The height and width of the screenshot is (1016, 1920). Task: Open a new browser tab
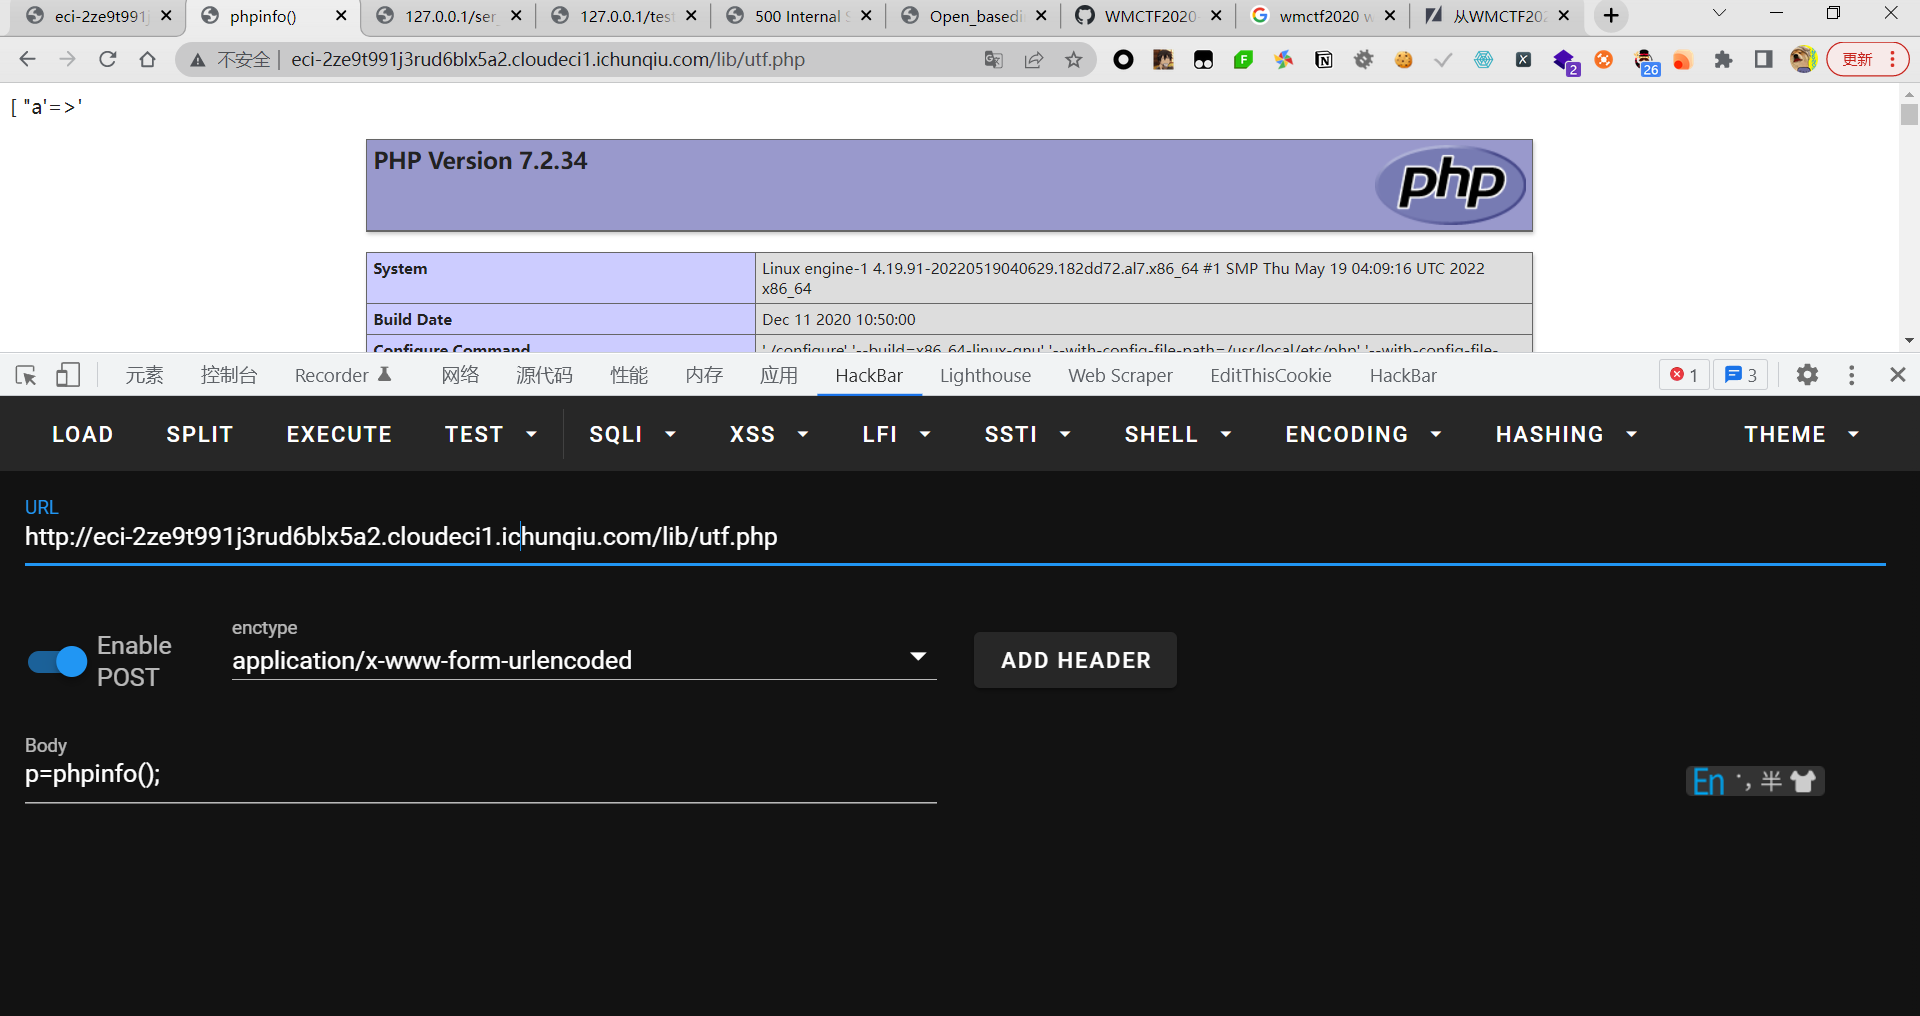click(x=1611, y=16)
